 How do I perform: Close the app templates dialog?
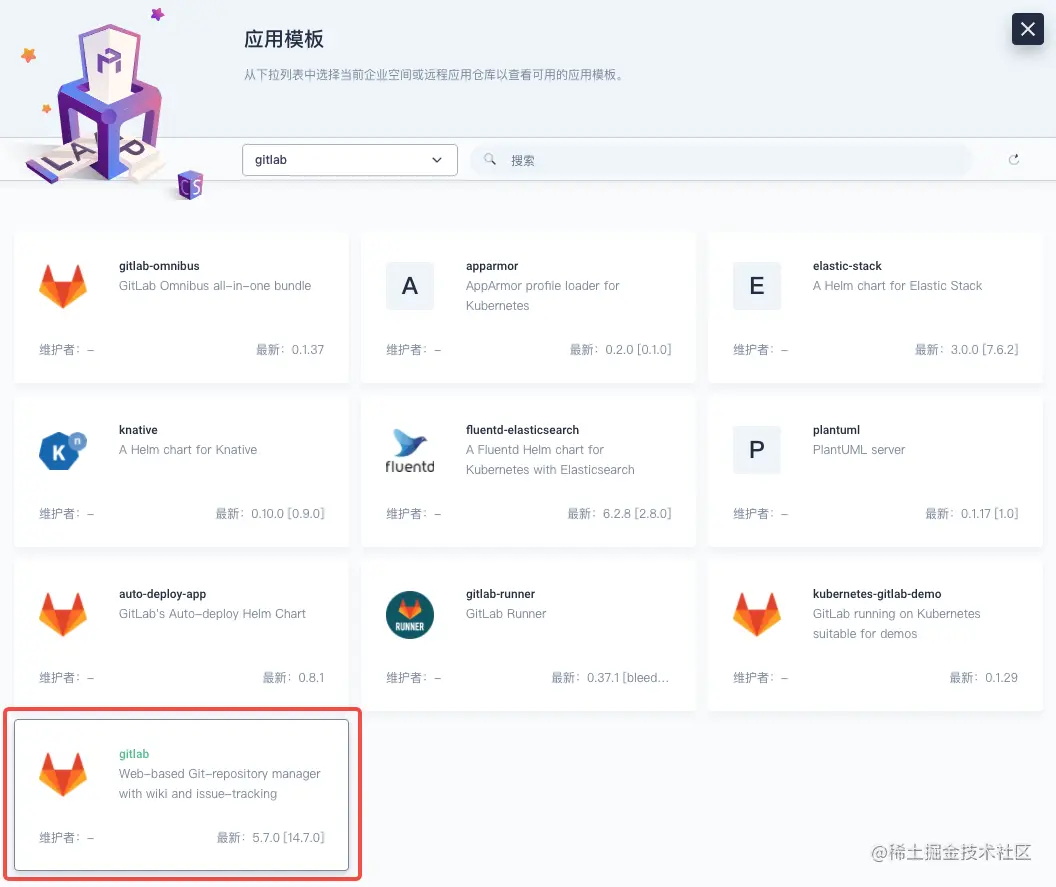[x=1028, y=29]
